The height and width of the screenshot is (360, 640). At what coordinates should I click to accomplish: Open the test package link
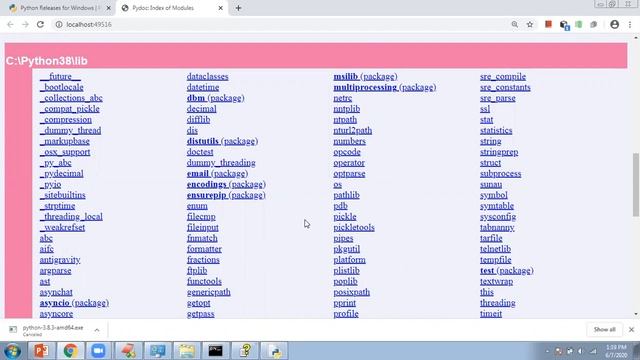coord(507,271)
